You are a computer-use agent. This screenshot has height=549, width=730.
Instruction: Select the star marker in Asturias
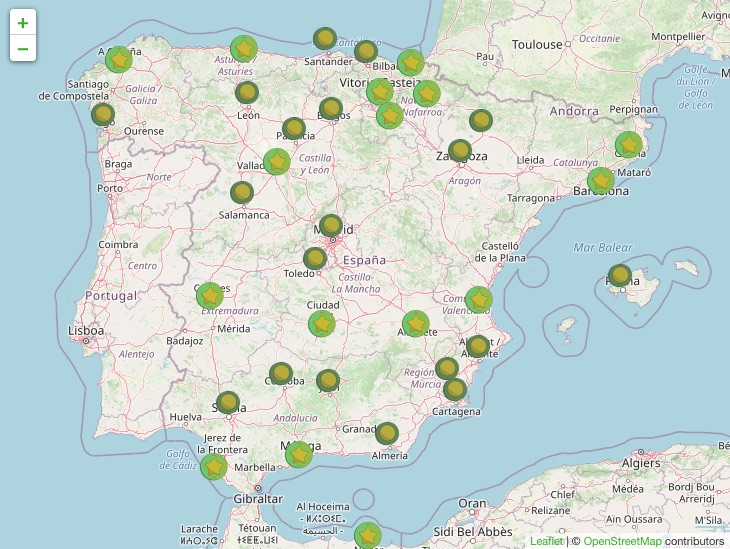click(x=243, y=48)
